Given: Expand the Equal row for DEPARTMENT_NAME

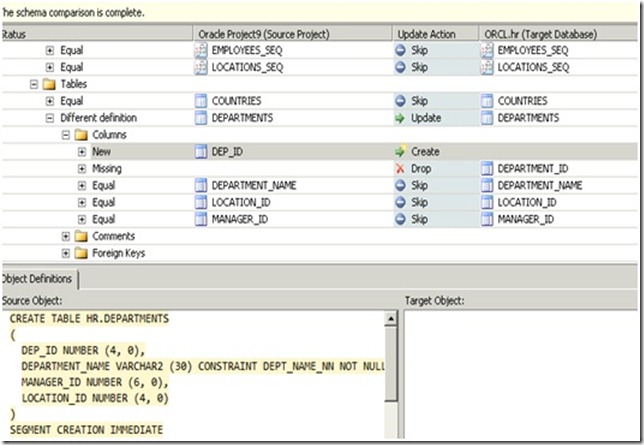Looking at the screenshot, I should 82,186.
